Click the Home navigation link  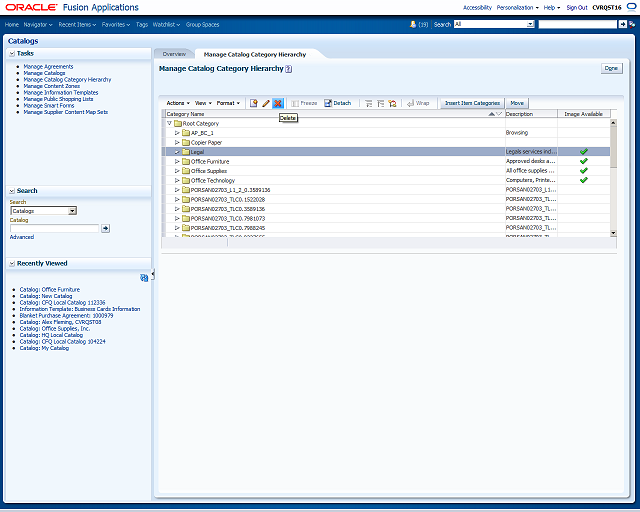12,24
